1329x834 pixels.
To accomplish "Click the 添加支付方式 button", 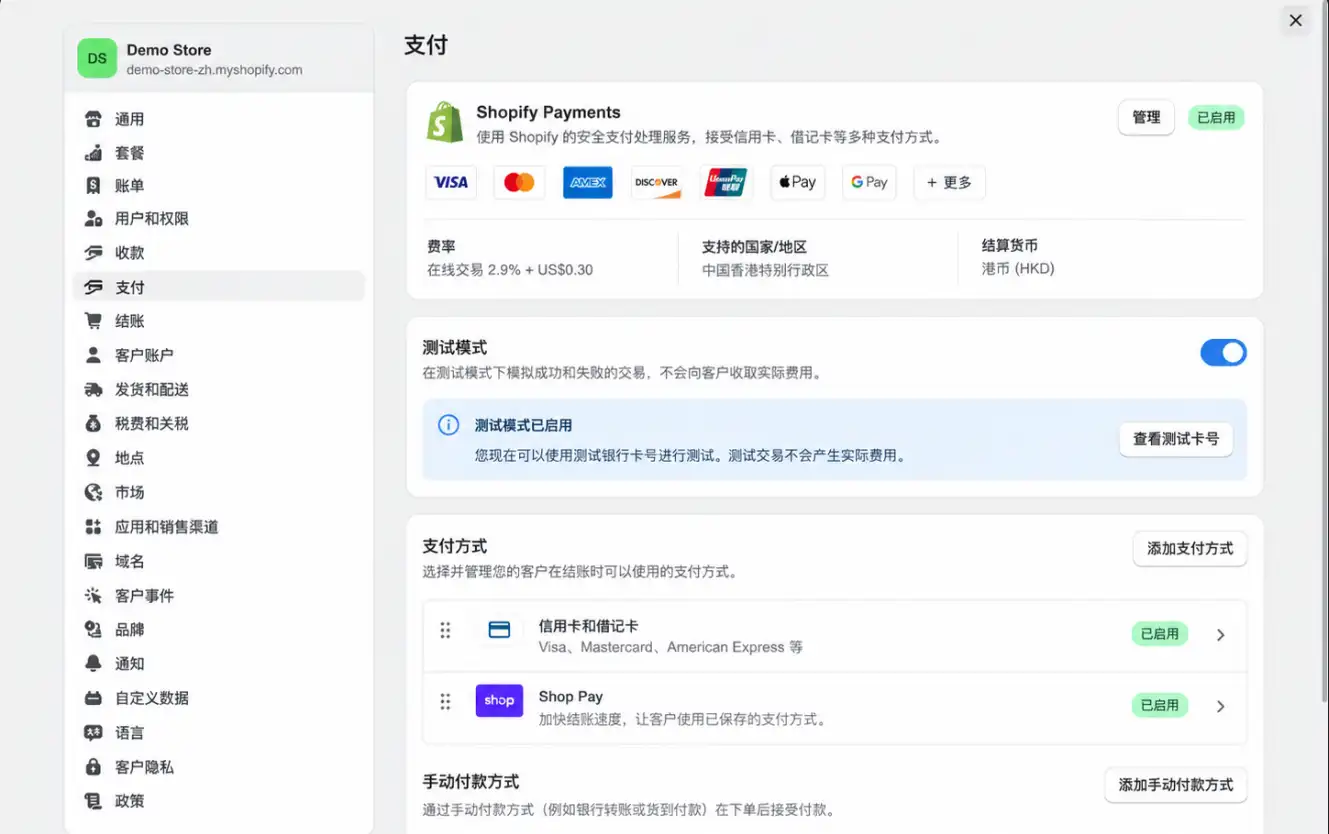I will pyautogui.click(x=1190, y=548).
